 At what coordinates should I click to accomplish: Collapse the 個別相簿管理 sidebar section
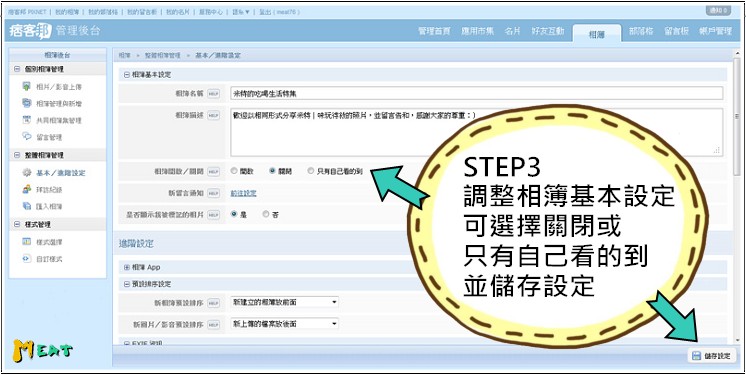click(17, 69)
